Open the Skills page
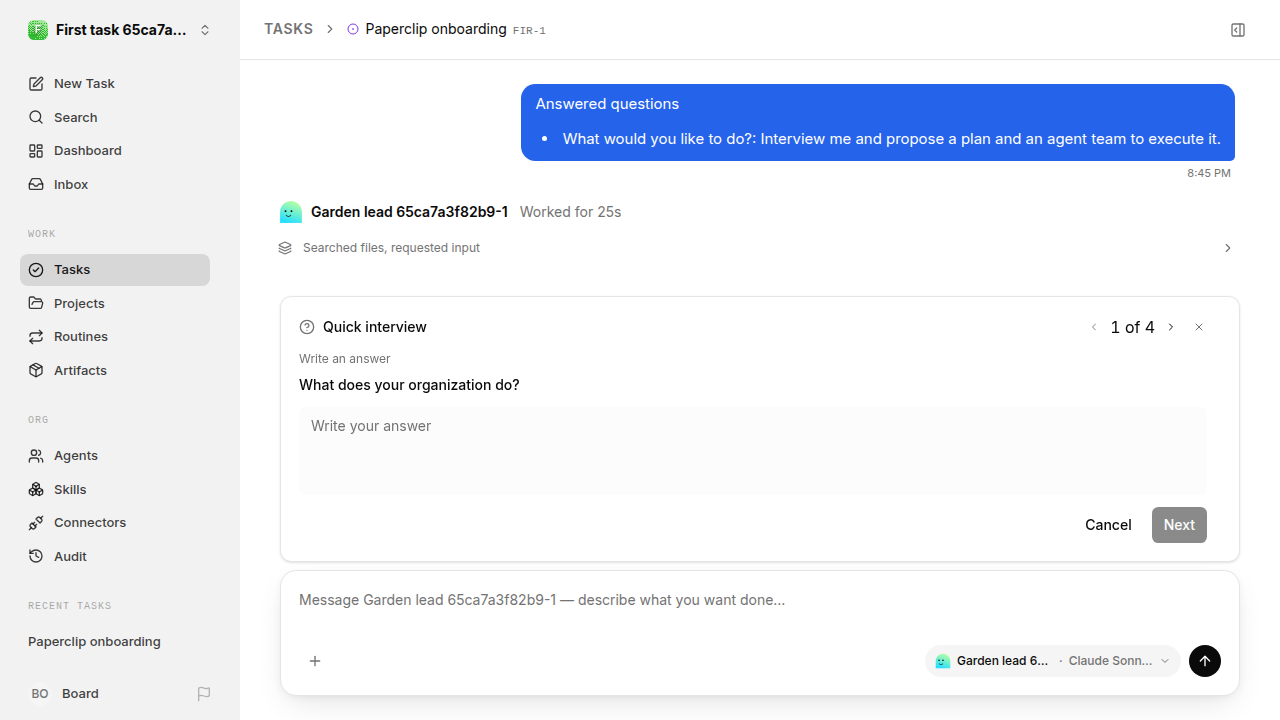 pos(115,489)
